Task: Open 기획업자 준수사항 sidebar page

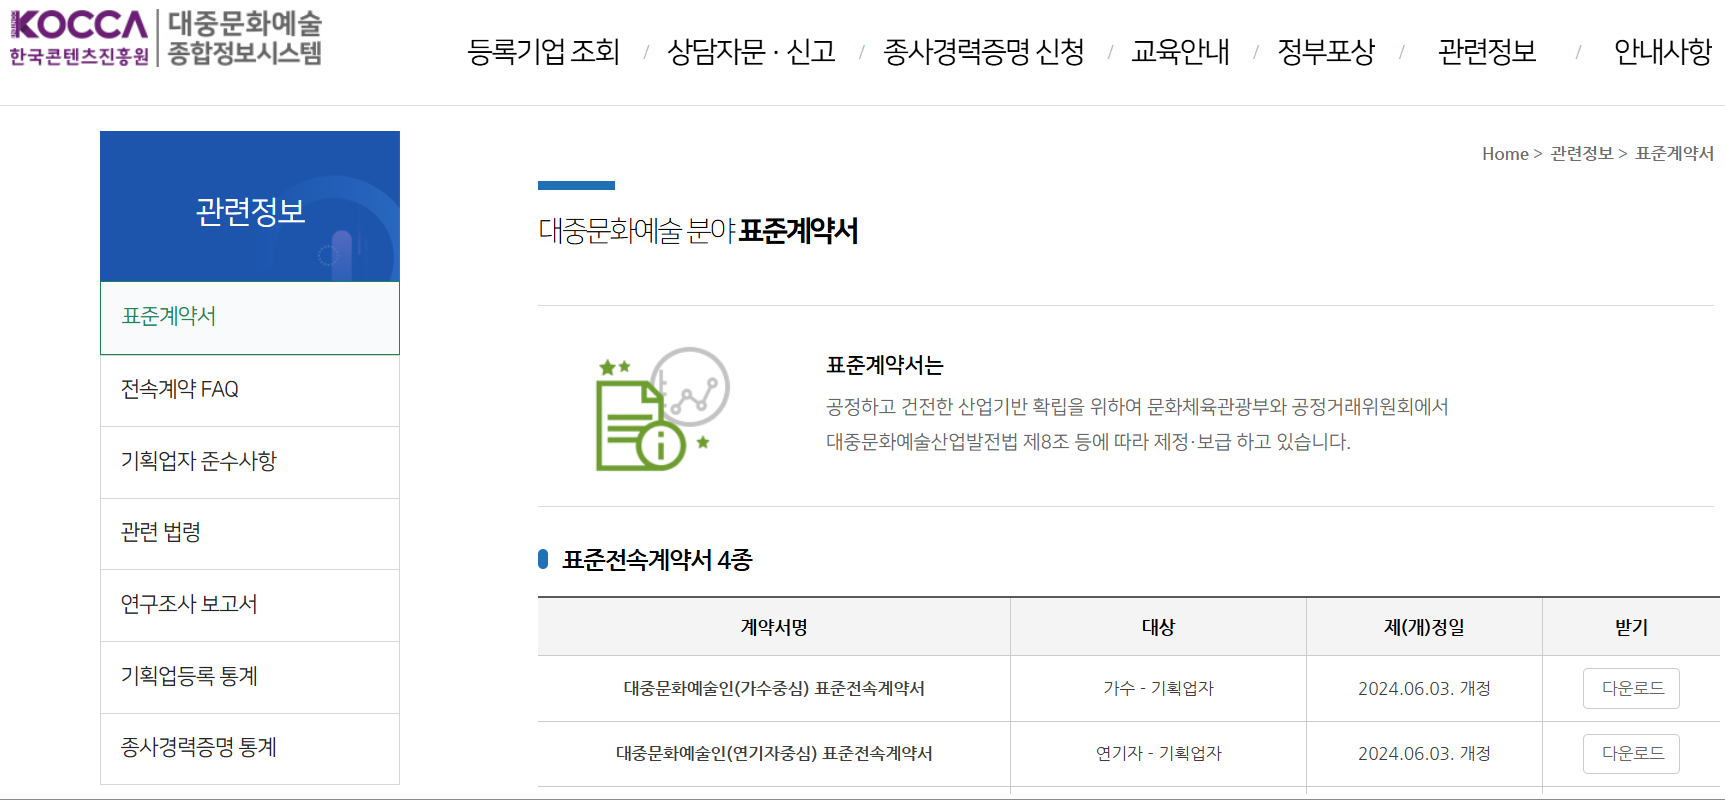Action: (x=250, y=462)
